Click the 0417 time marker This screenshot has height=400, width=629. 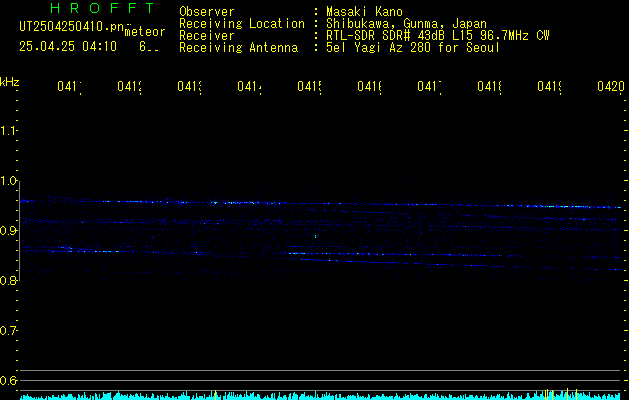click(x=429, y=87)
